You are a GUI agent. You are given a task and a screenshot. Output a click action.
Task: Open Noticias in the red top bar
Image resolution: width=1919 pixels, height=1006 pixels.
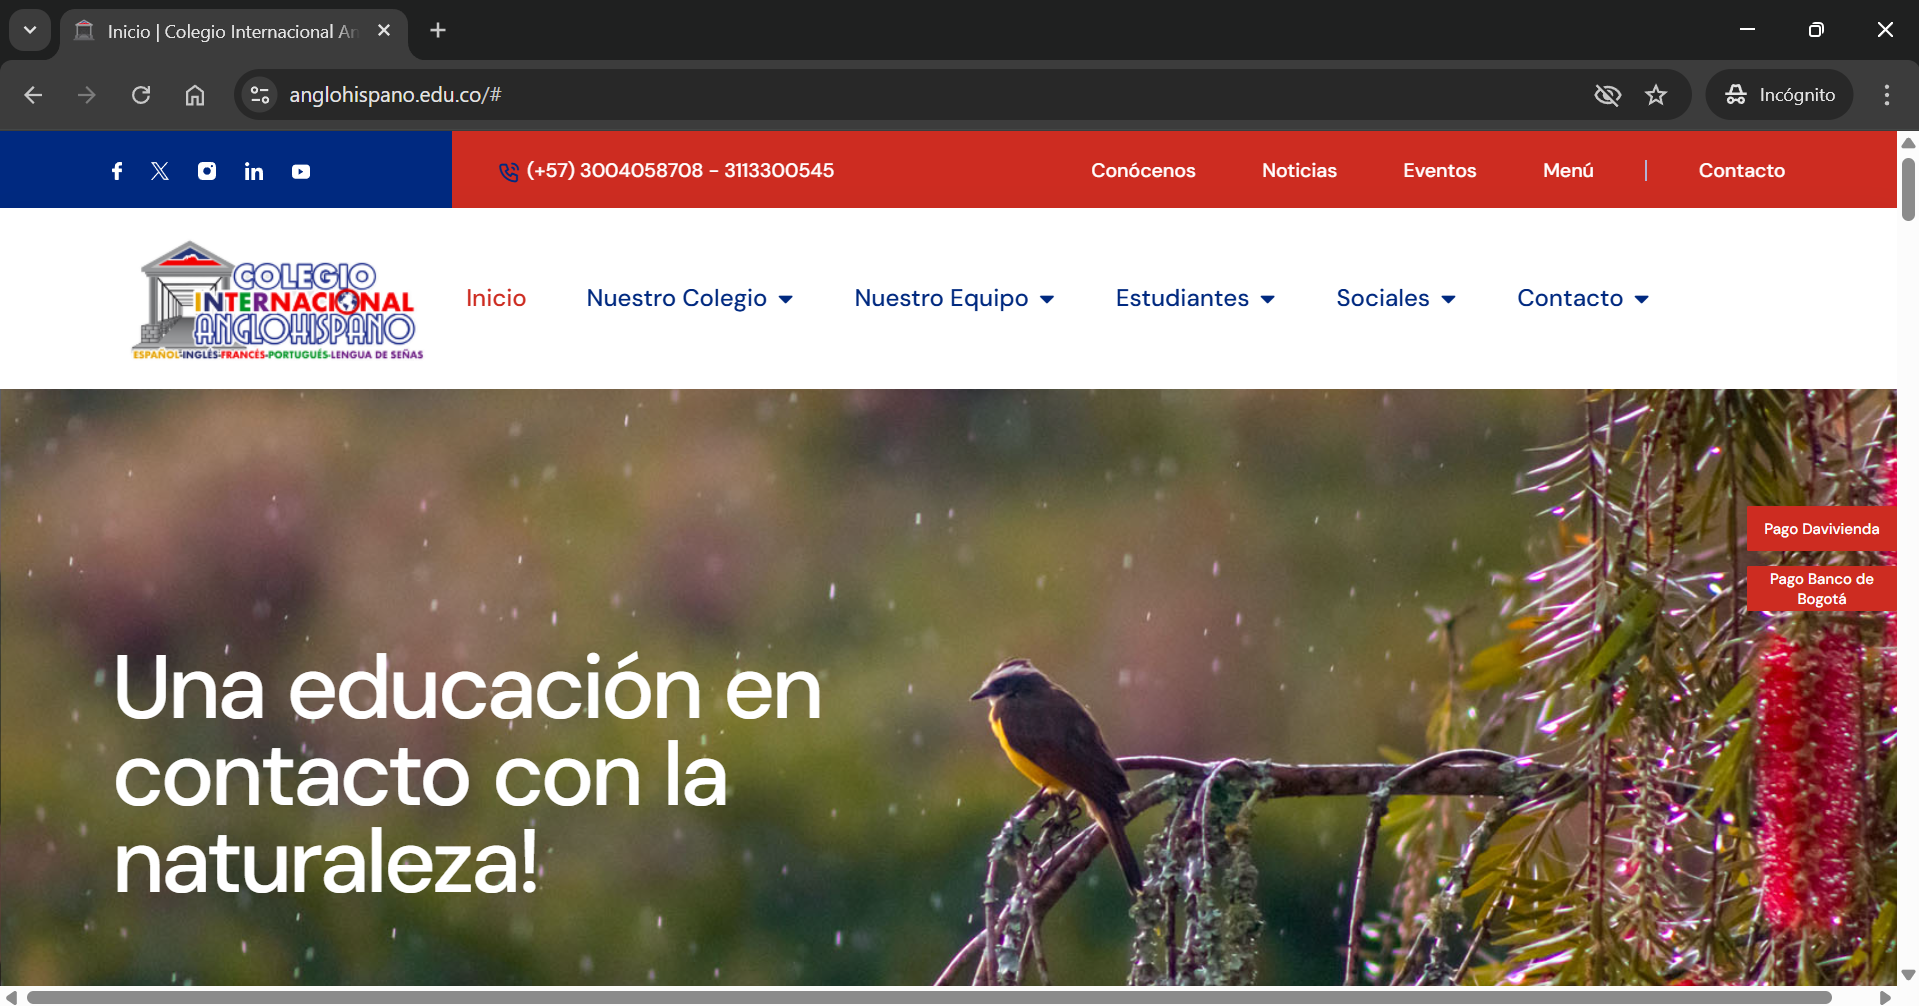pyautogui.click(x=1299, y=170)
